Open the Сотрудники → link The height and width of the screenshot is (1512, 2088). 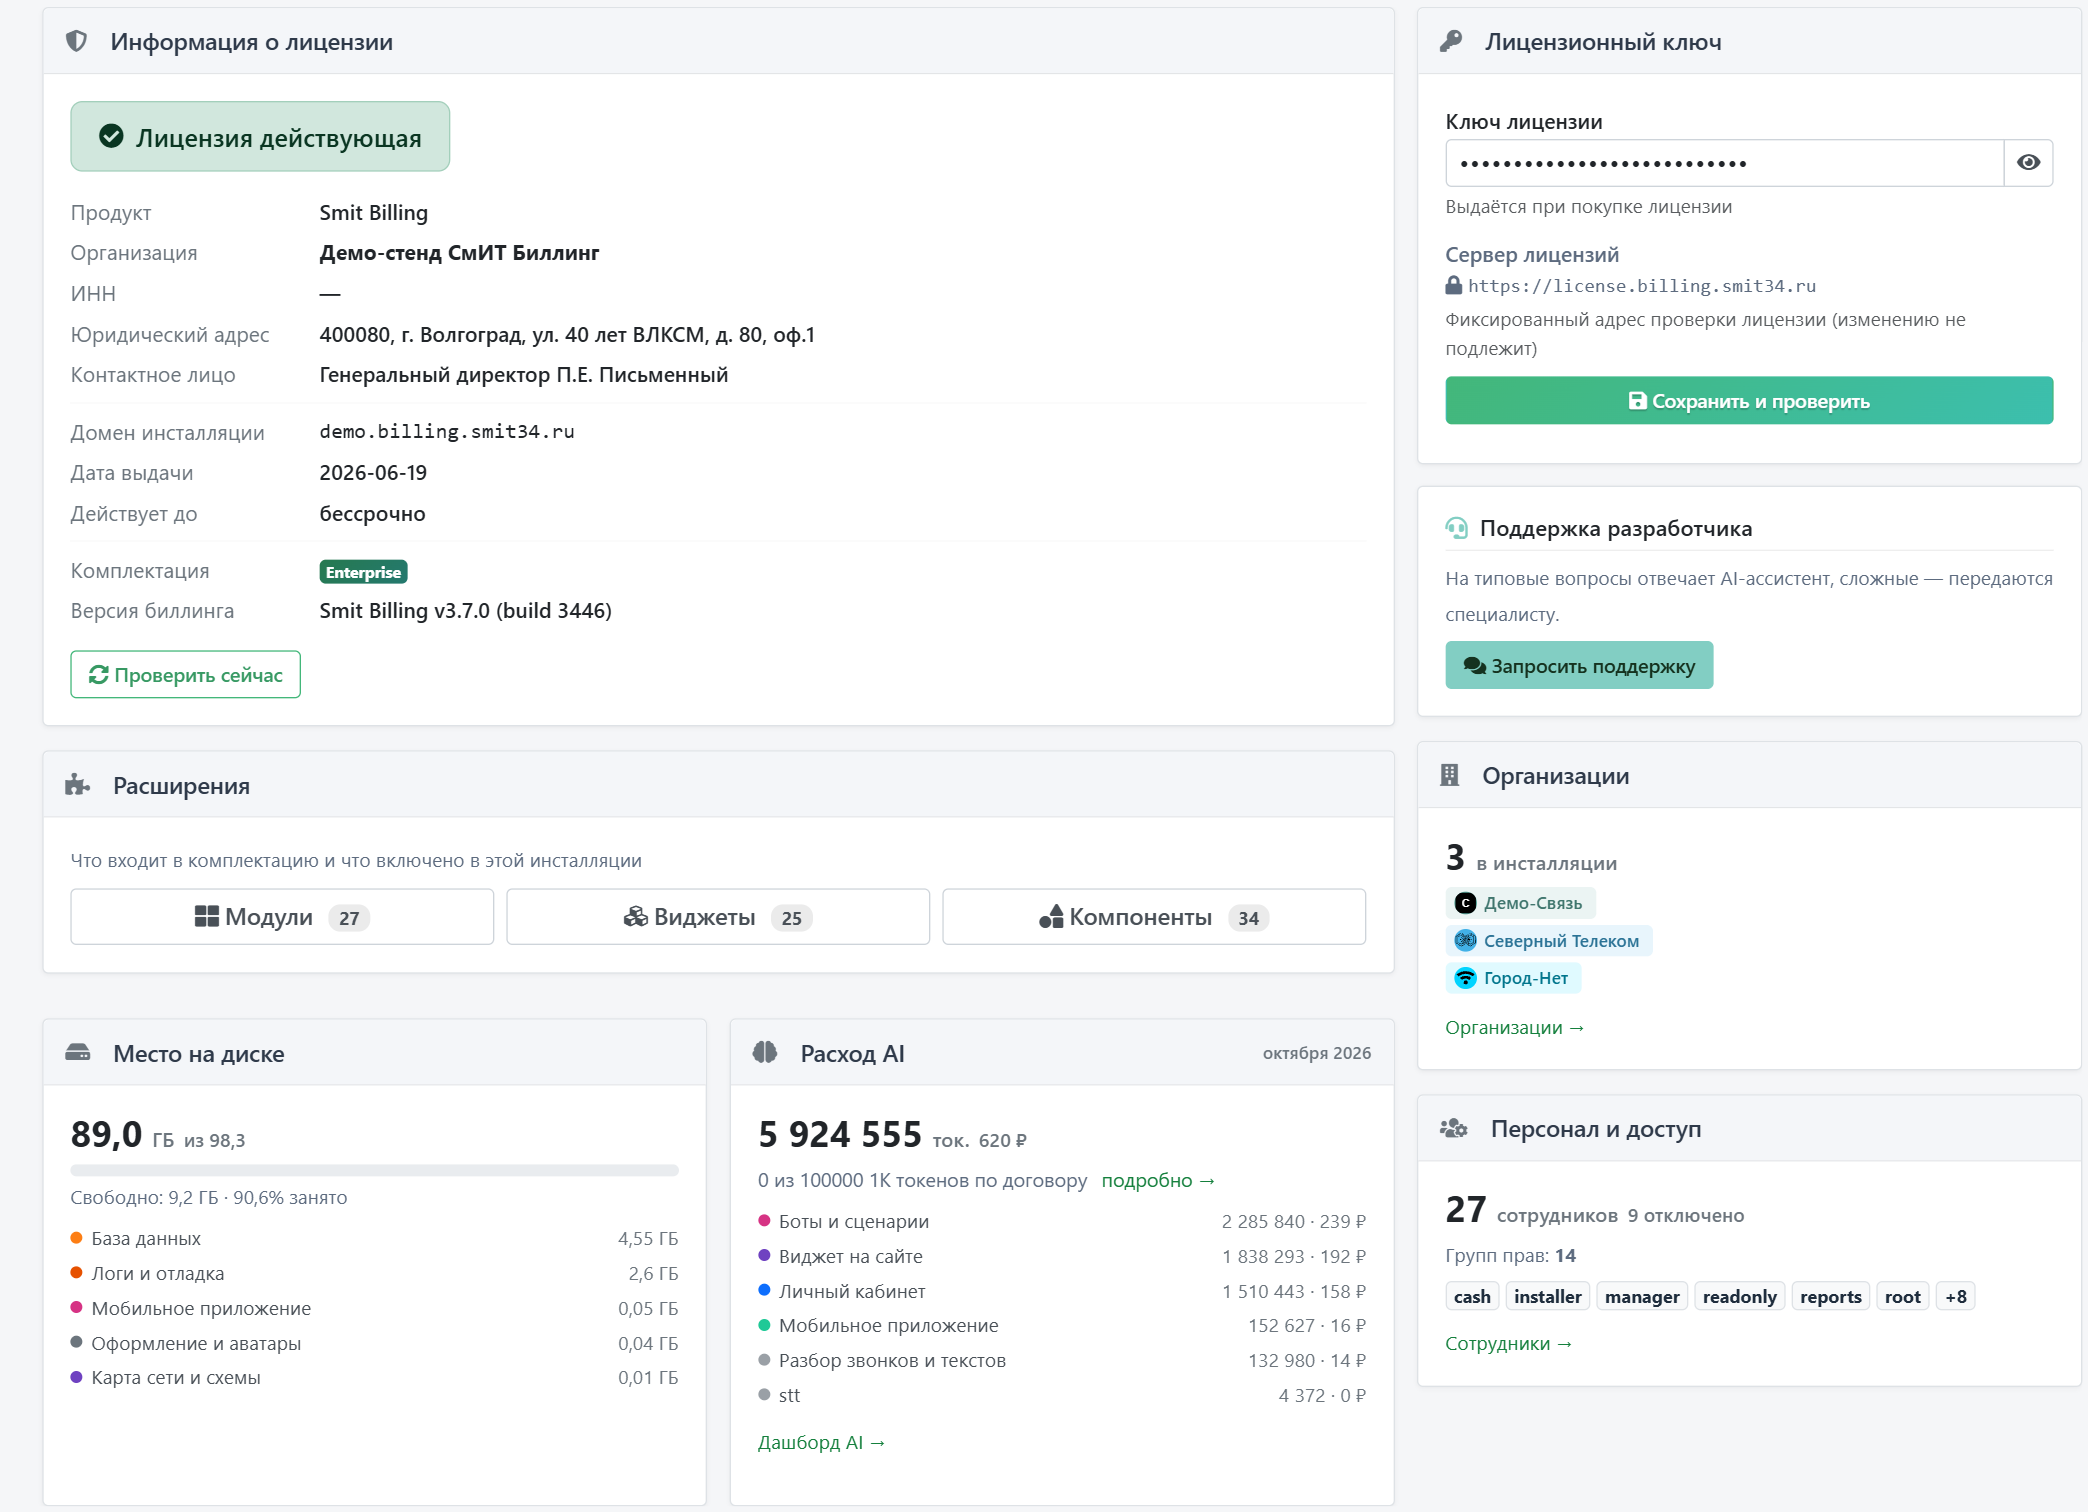click(1509, 1344)
